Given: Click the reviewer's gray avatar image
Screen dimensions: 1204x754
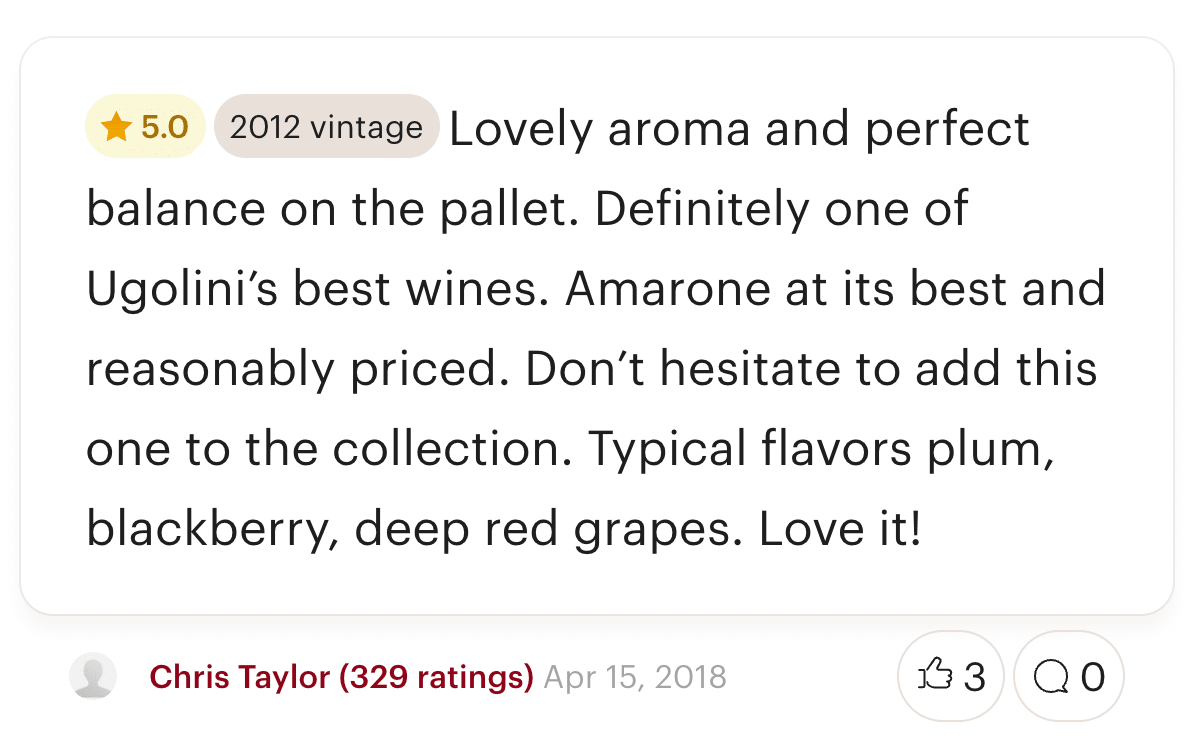Looking at the screenshot, I should point(93,677).
